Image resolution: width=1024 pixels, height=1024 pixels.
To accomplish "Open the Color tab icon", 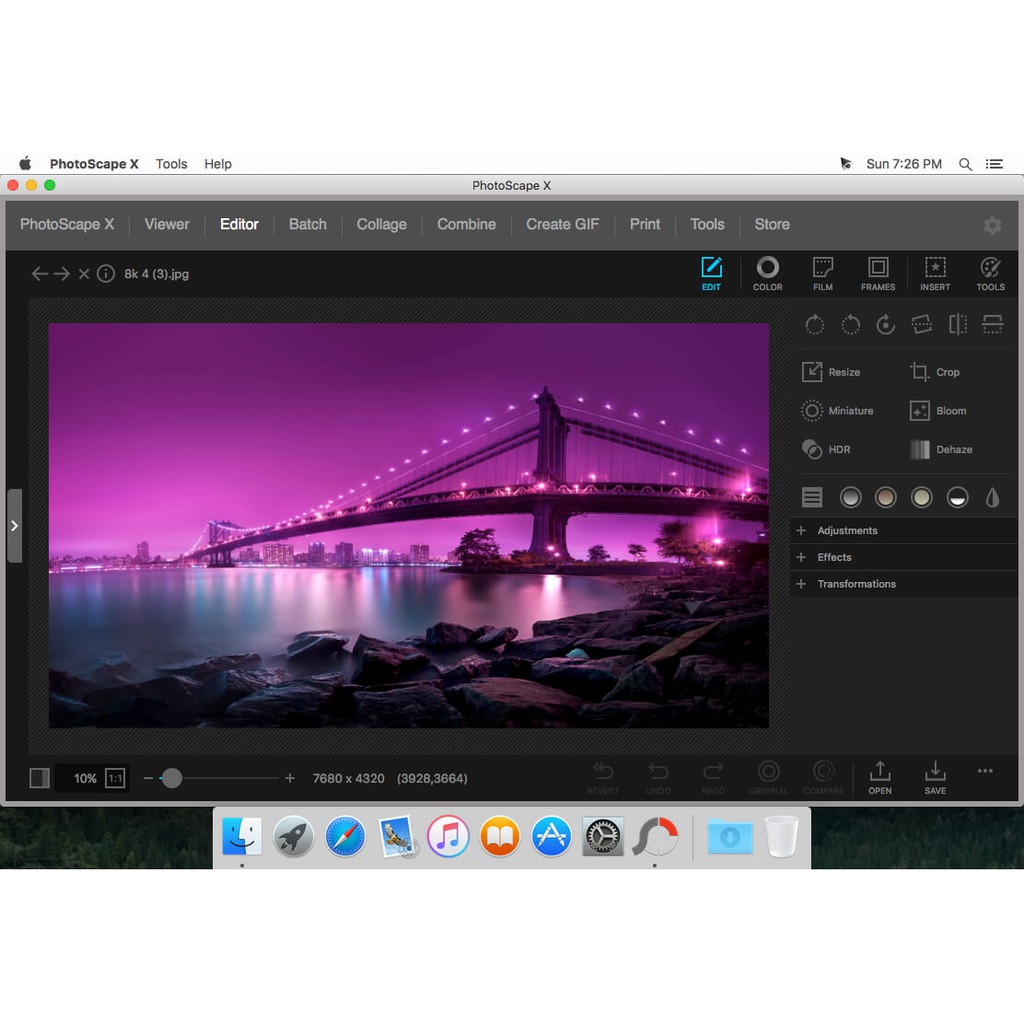I will (767, 271).
